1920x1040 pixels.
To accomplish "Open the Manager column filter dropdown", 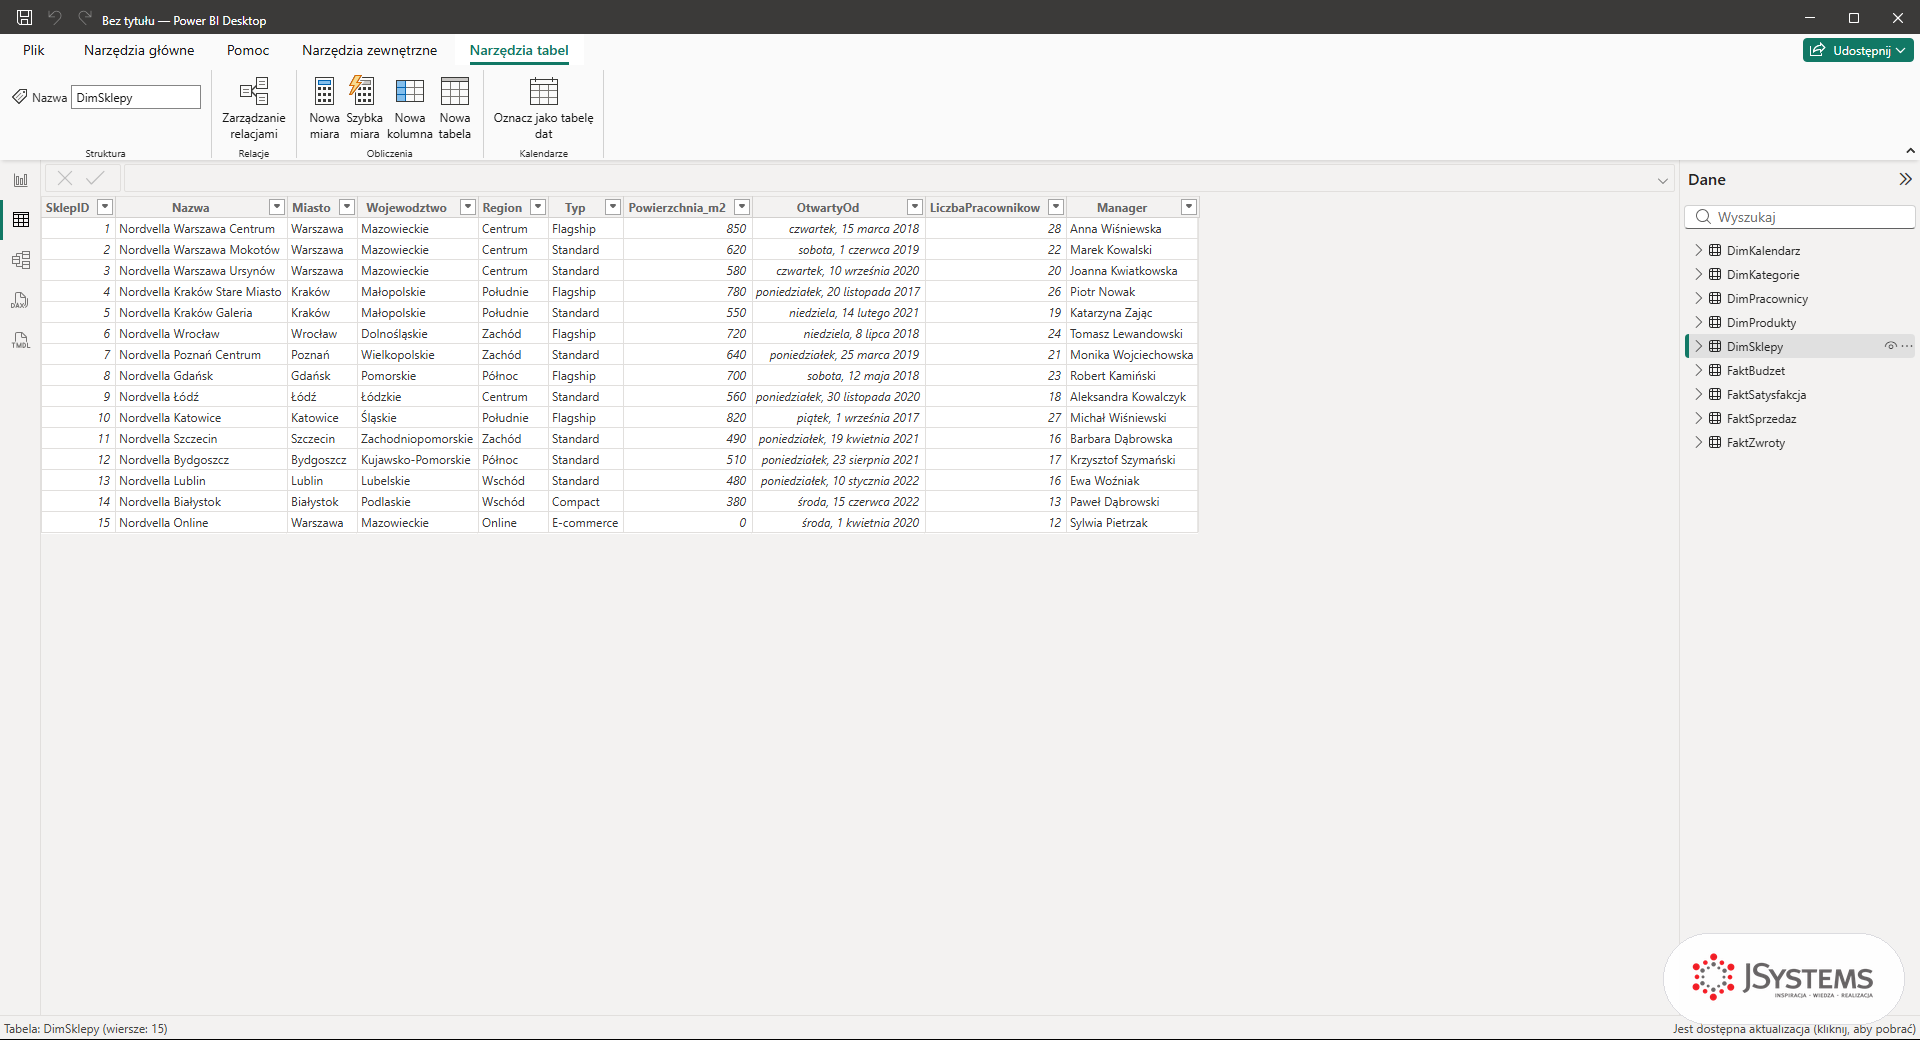I will click(1189, 207).
